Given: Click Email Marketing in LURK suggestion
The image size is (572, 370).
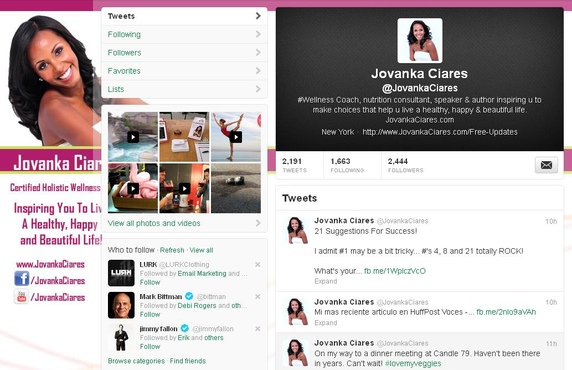Looking at the screenshot, I should [202, 274].
